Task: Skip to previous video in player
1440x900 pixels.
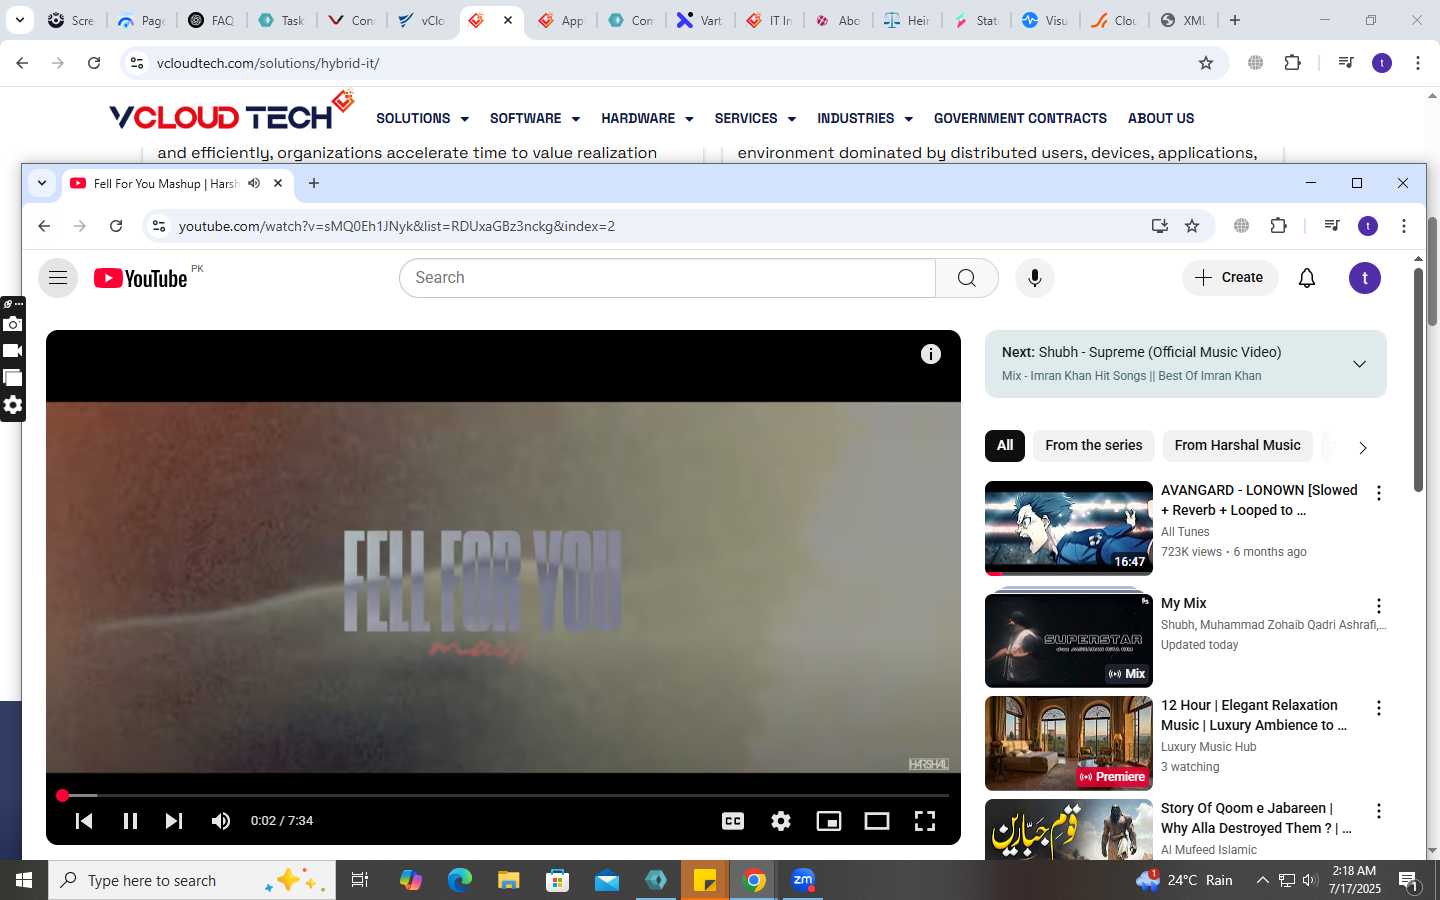Action: 85,821
